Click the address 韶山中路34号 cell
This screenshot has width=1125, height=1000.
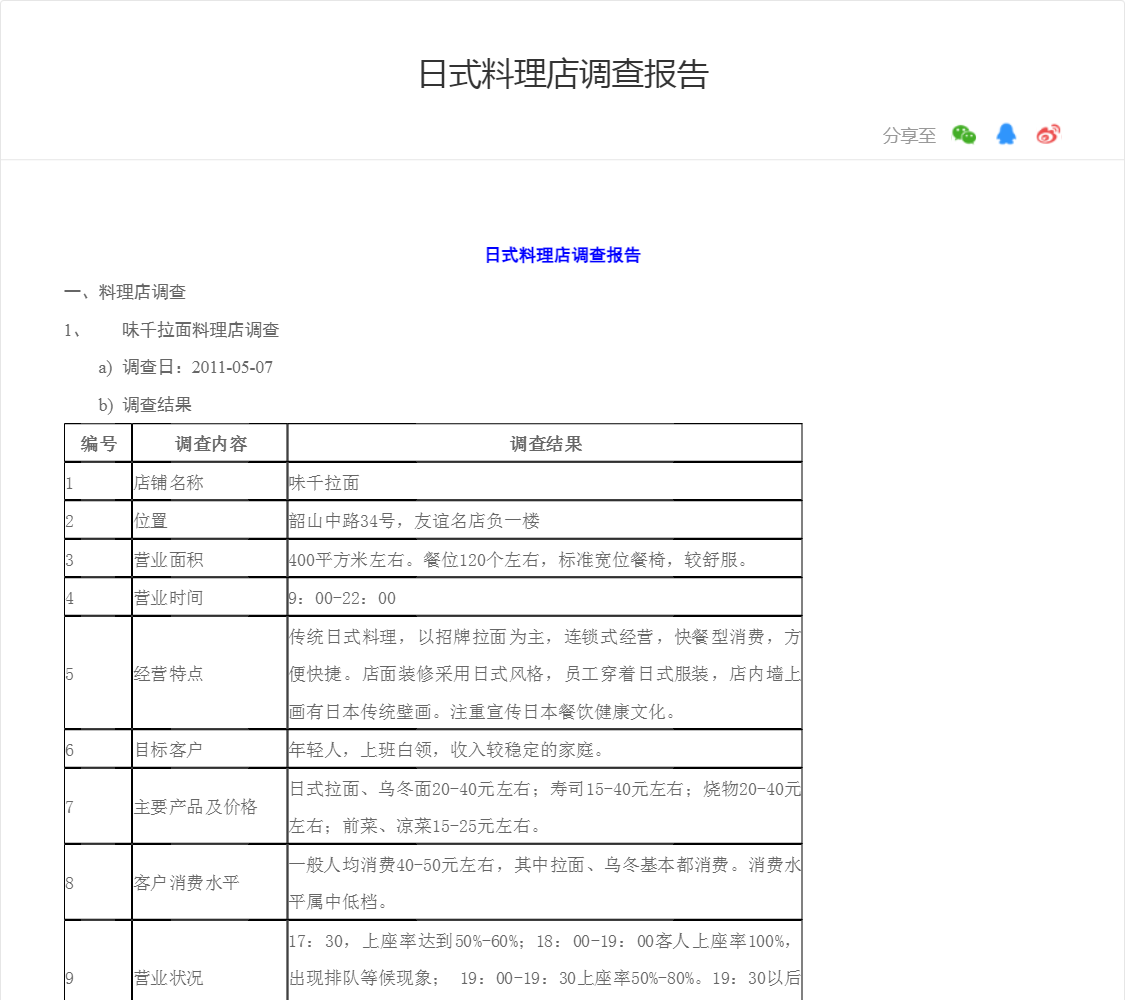tap(545, 520)
